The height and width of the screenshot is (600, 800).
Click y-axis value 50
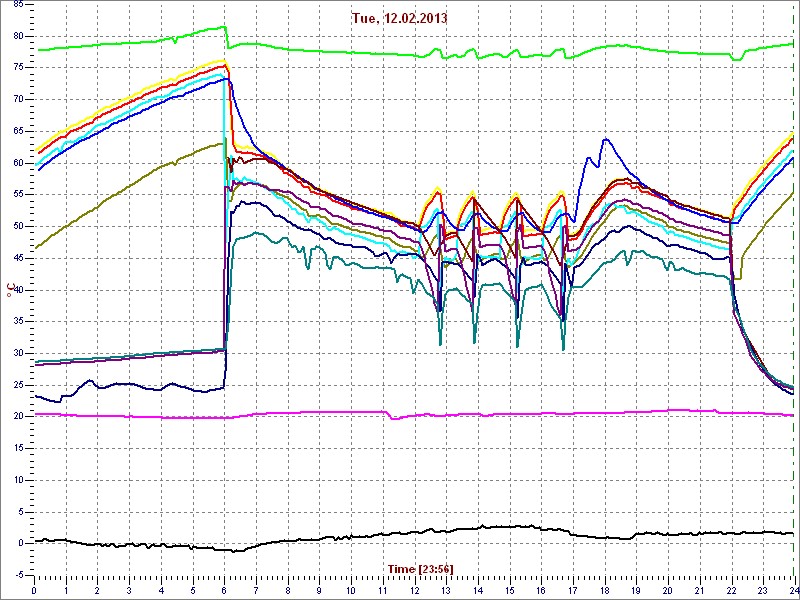tap(18, 227)
